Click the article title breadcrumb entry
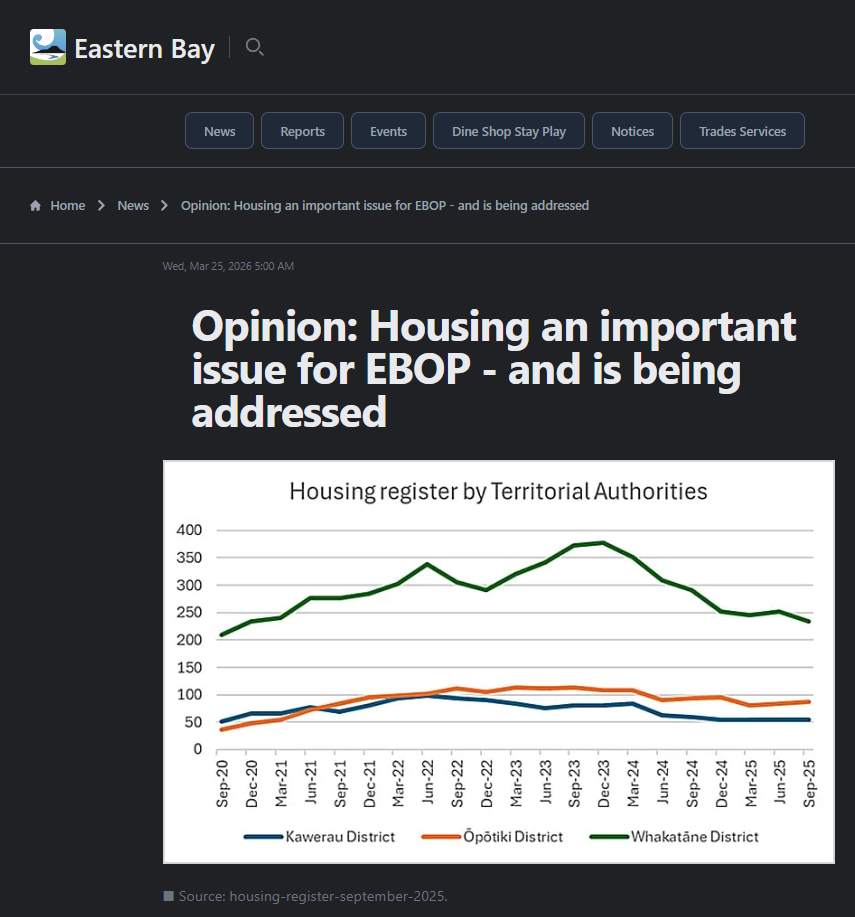 click(x=385, y=206)
